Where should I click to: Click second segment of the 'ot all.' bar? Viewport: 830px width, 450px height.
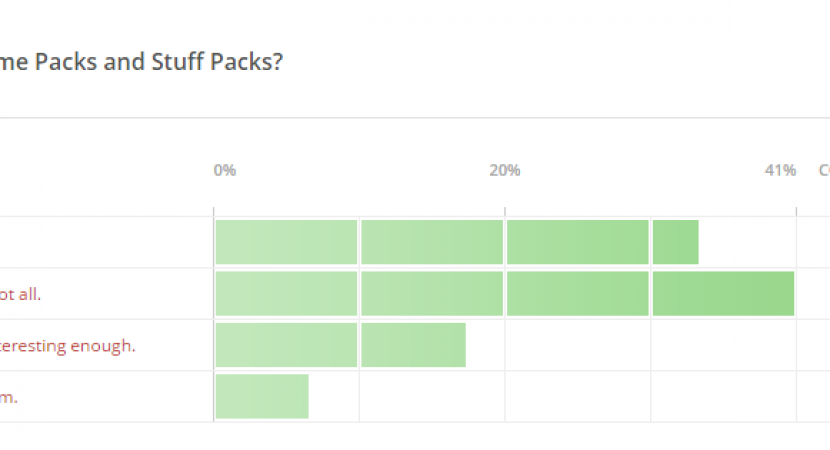point(432,294)
